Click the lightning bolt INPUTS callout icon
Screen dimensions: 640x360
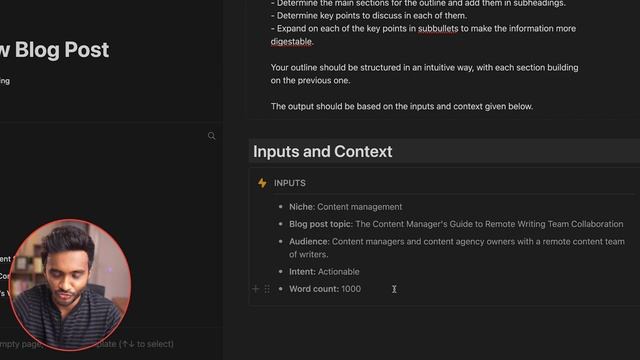point(262,183)
